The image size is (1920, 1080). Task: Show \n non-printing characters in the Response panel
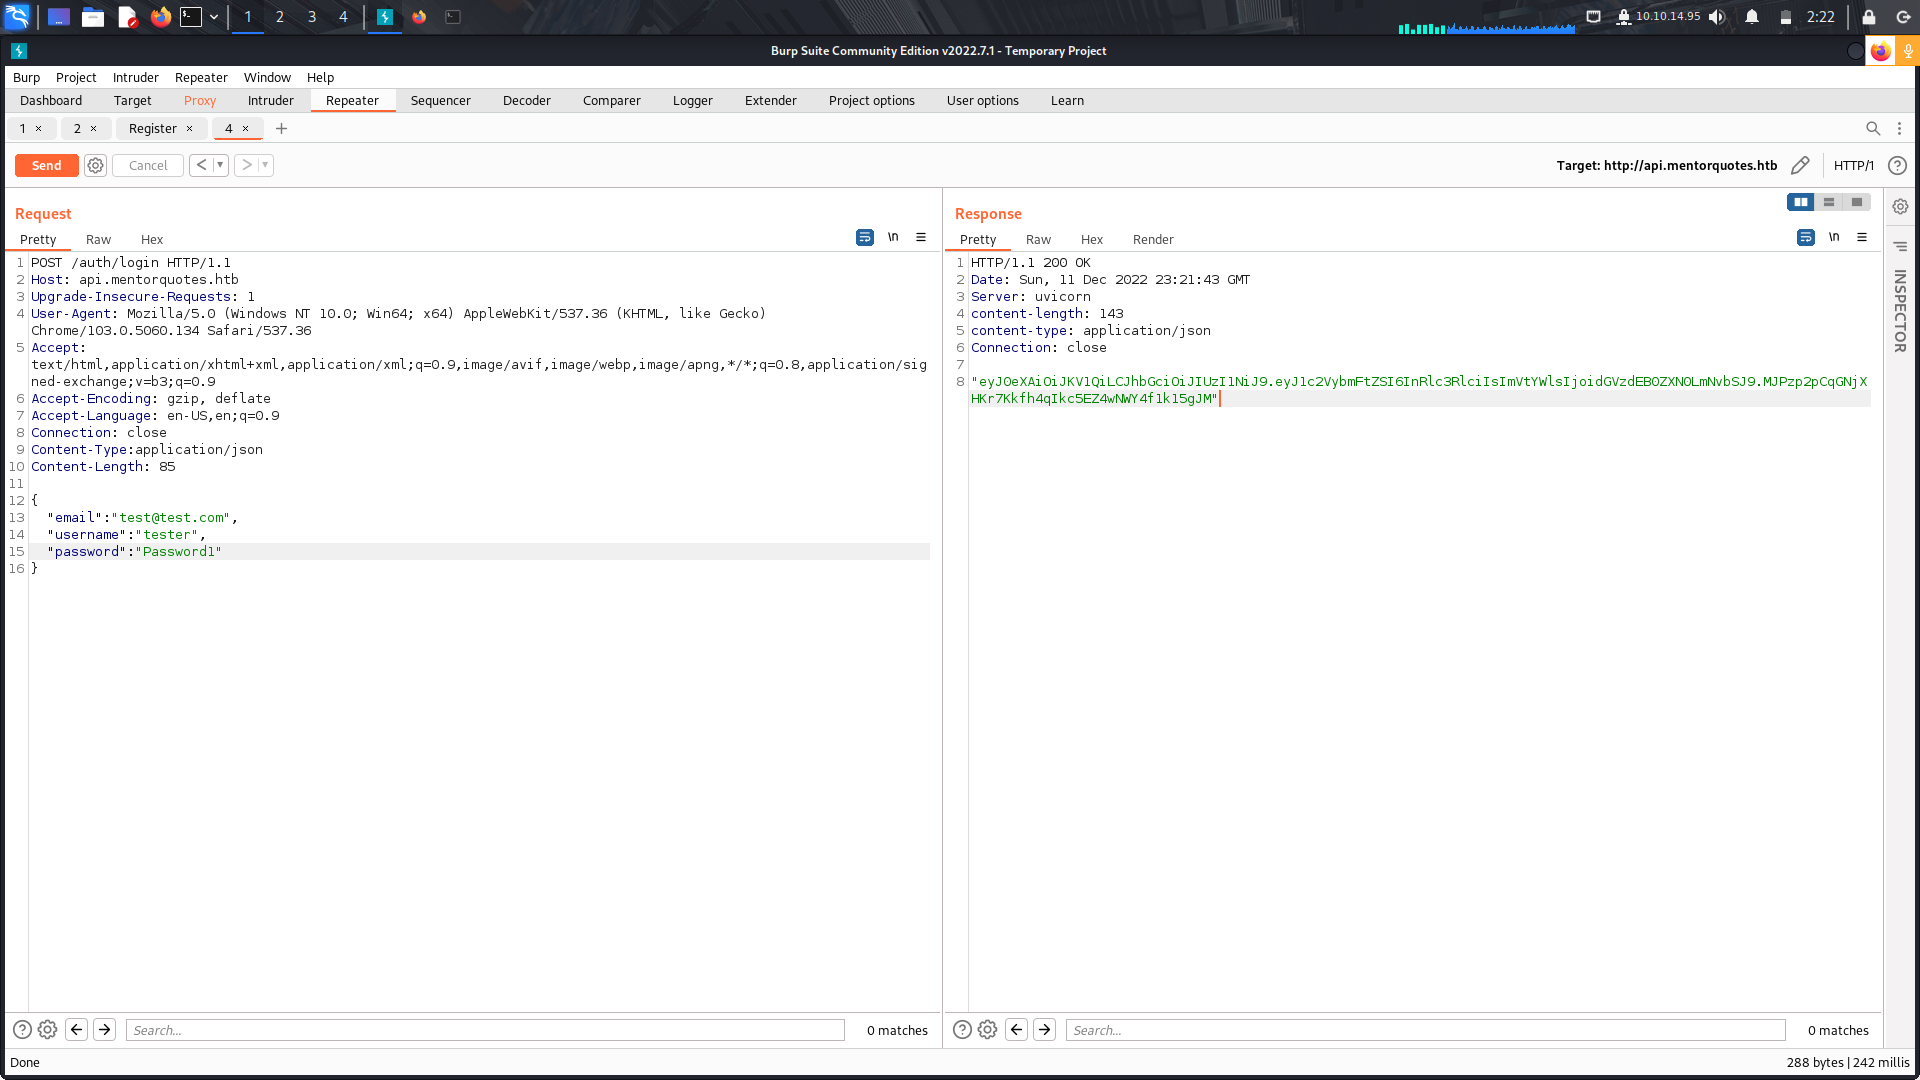(x=1834, y=237)
